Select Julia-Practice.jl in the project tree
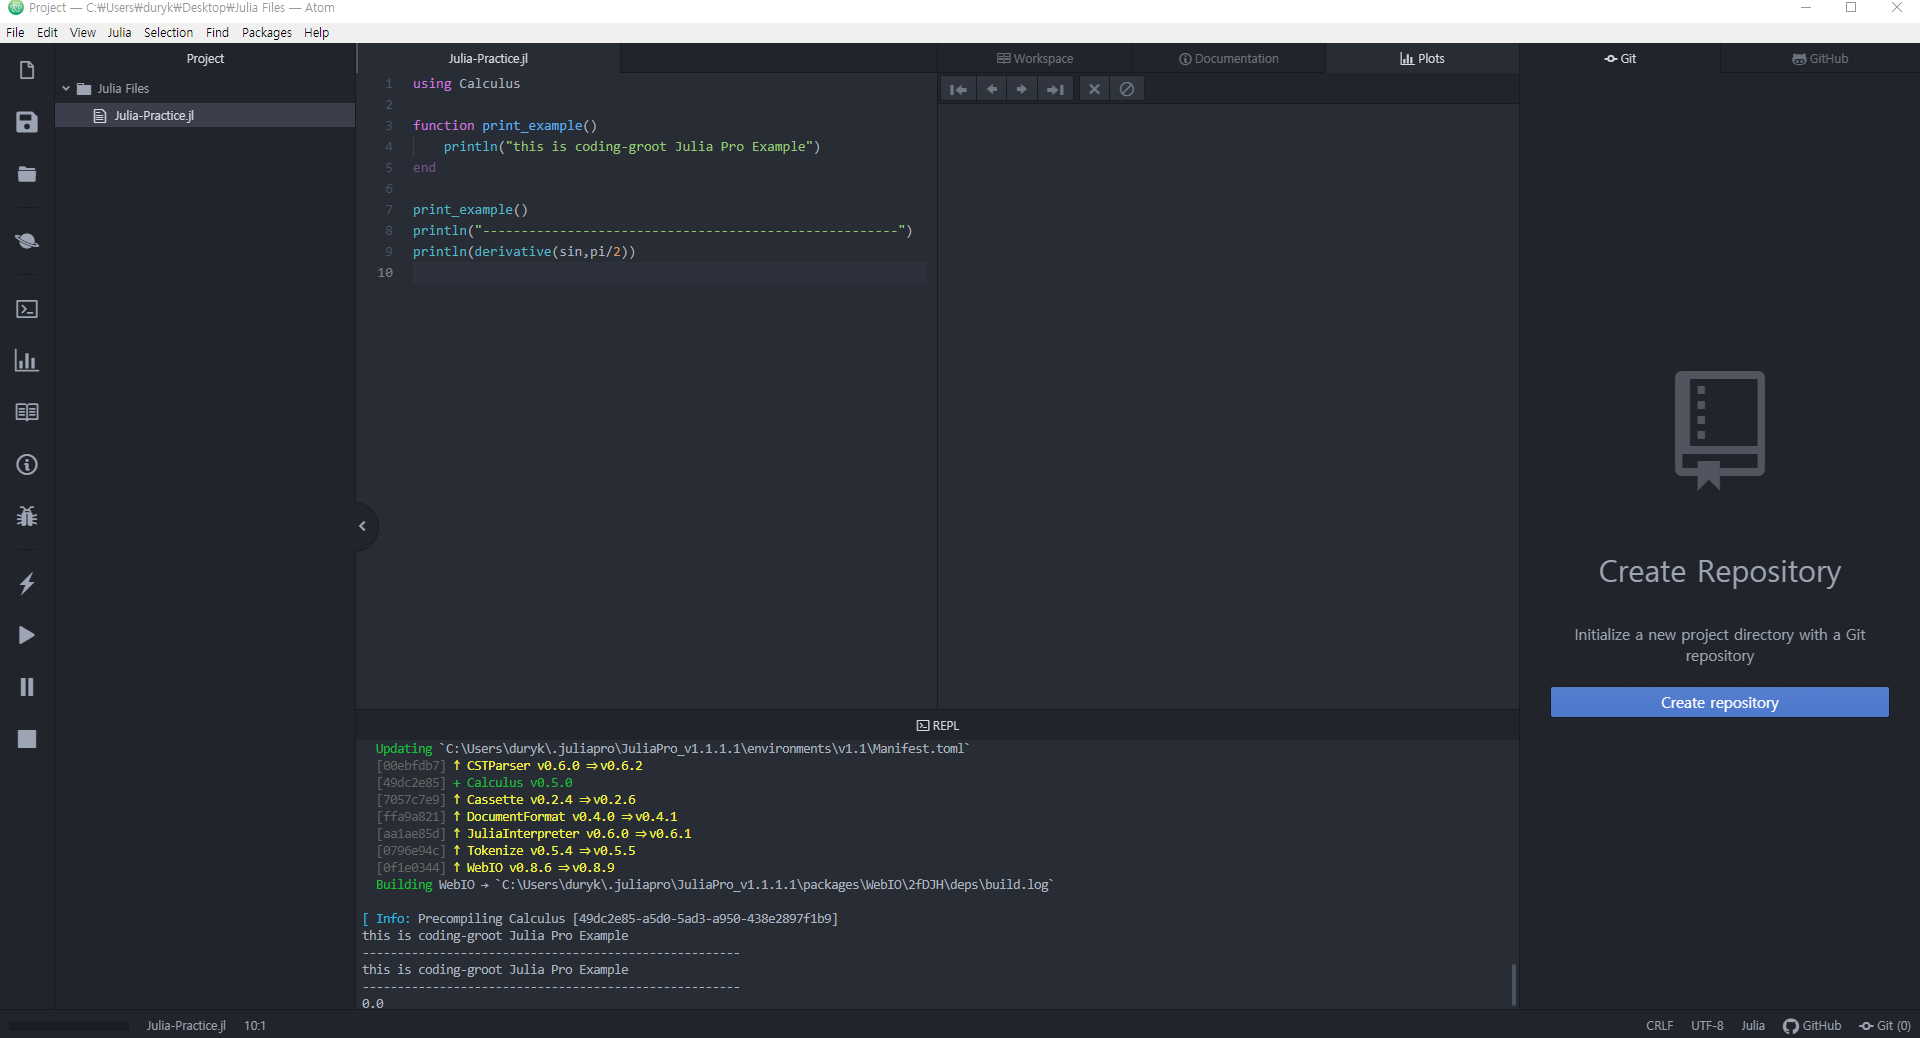The width and height of the screenshot is (1920, 1038). 205,116
